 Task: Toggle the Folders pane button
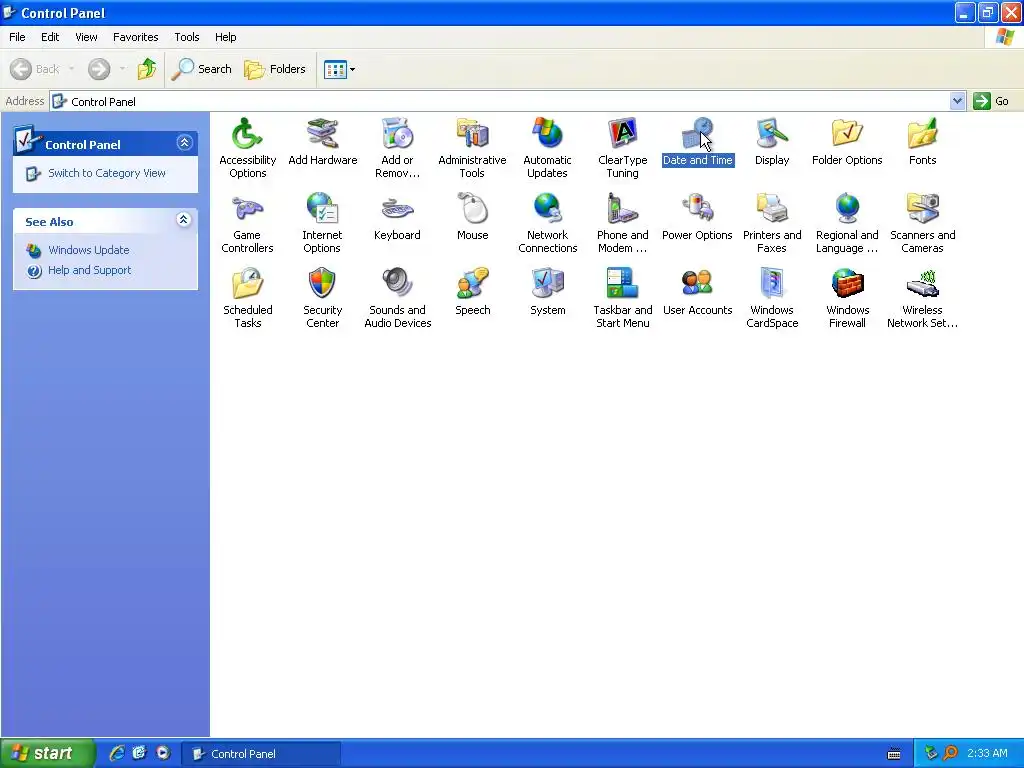click(x=275, y=69)
